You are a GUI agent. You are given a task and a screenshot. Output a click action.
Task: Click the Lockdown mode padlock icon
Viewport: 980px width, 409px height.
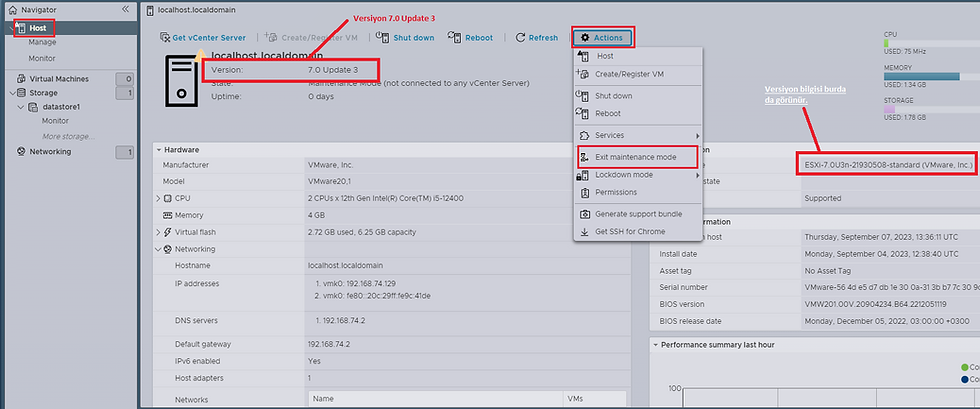pos(582,175)
